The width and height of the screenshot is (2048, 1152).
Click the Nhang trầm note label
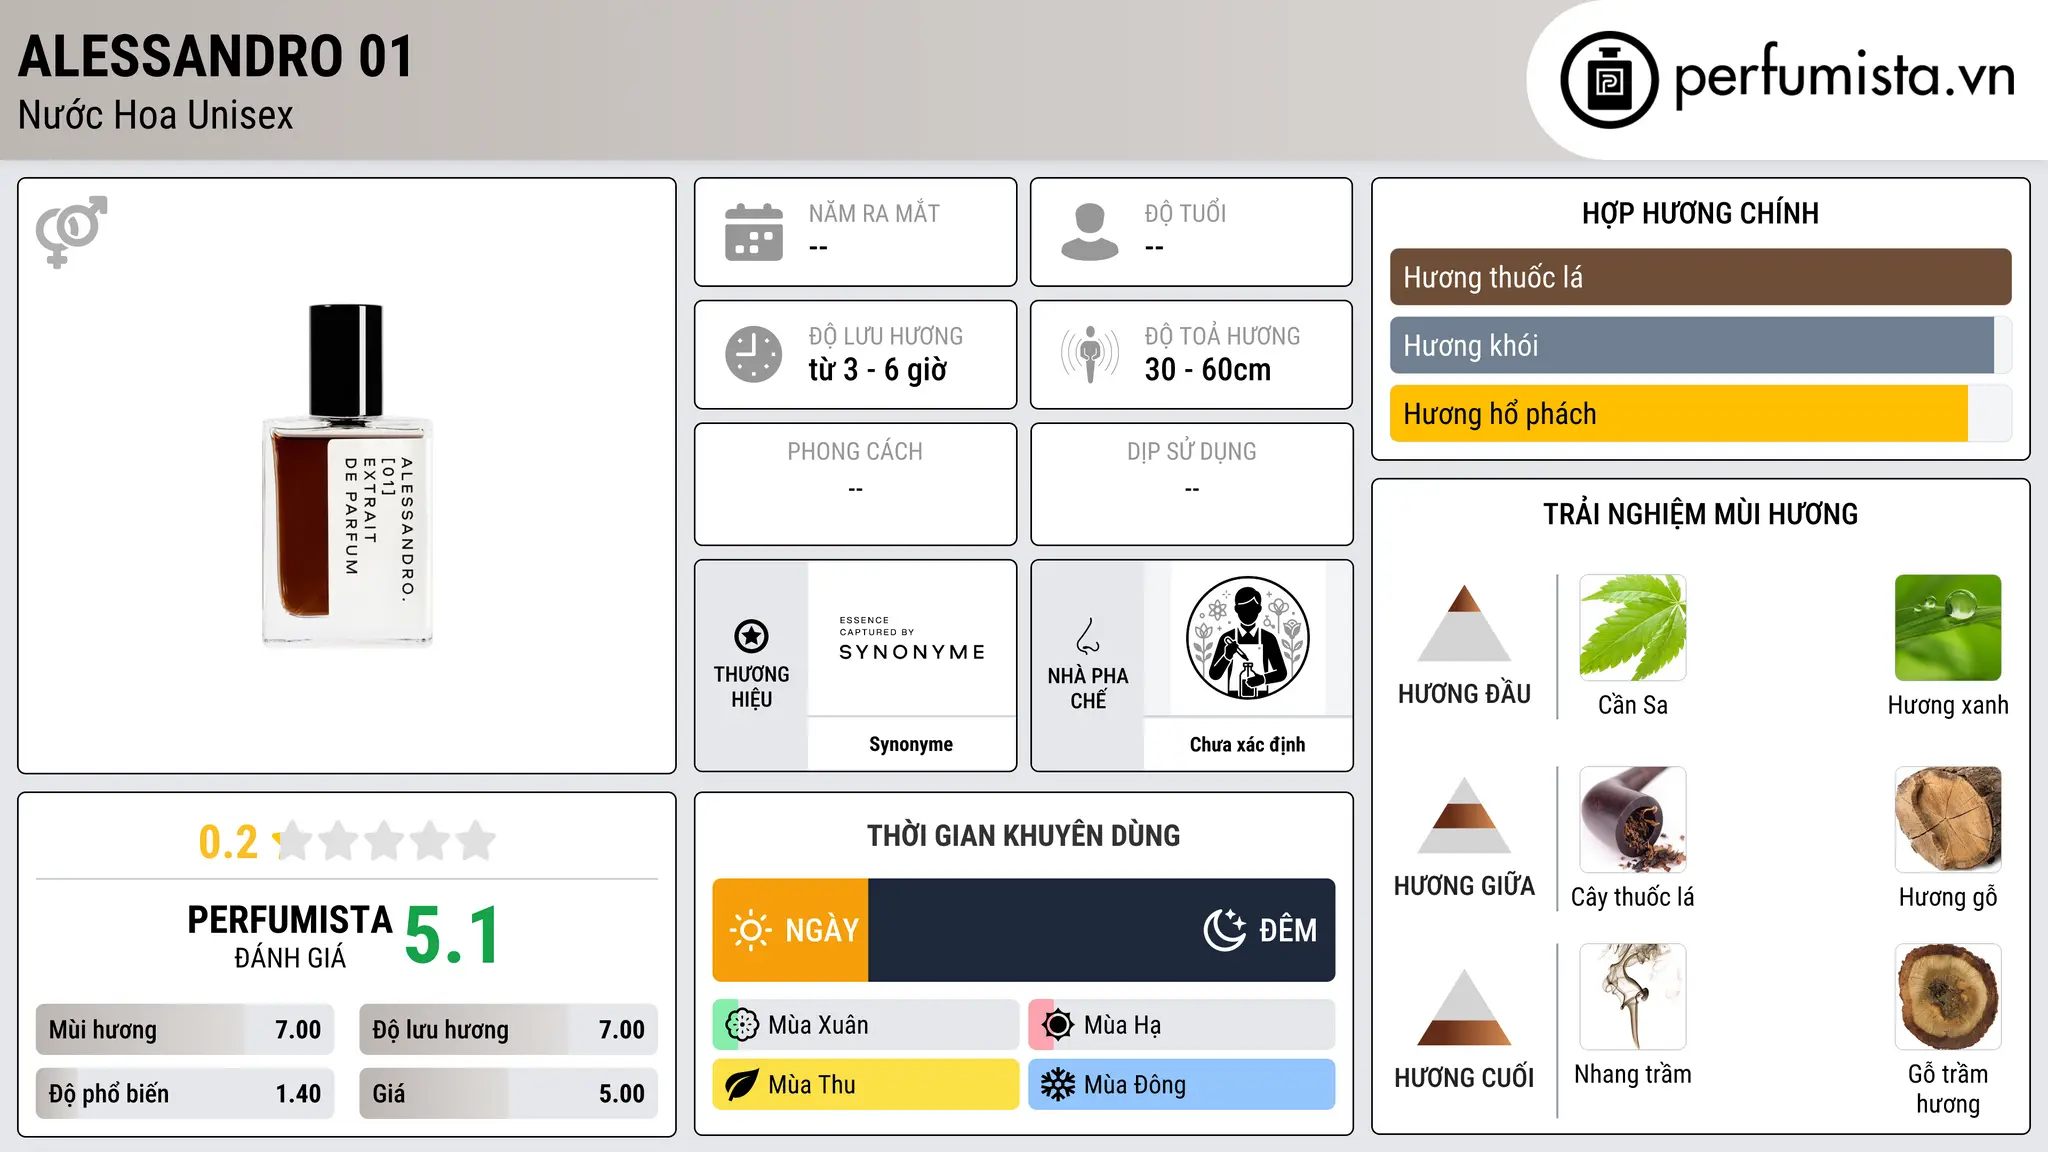tap(1633, 1074)
